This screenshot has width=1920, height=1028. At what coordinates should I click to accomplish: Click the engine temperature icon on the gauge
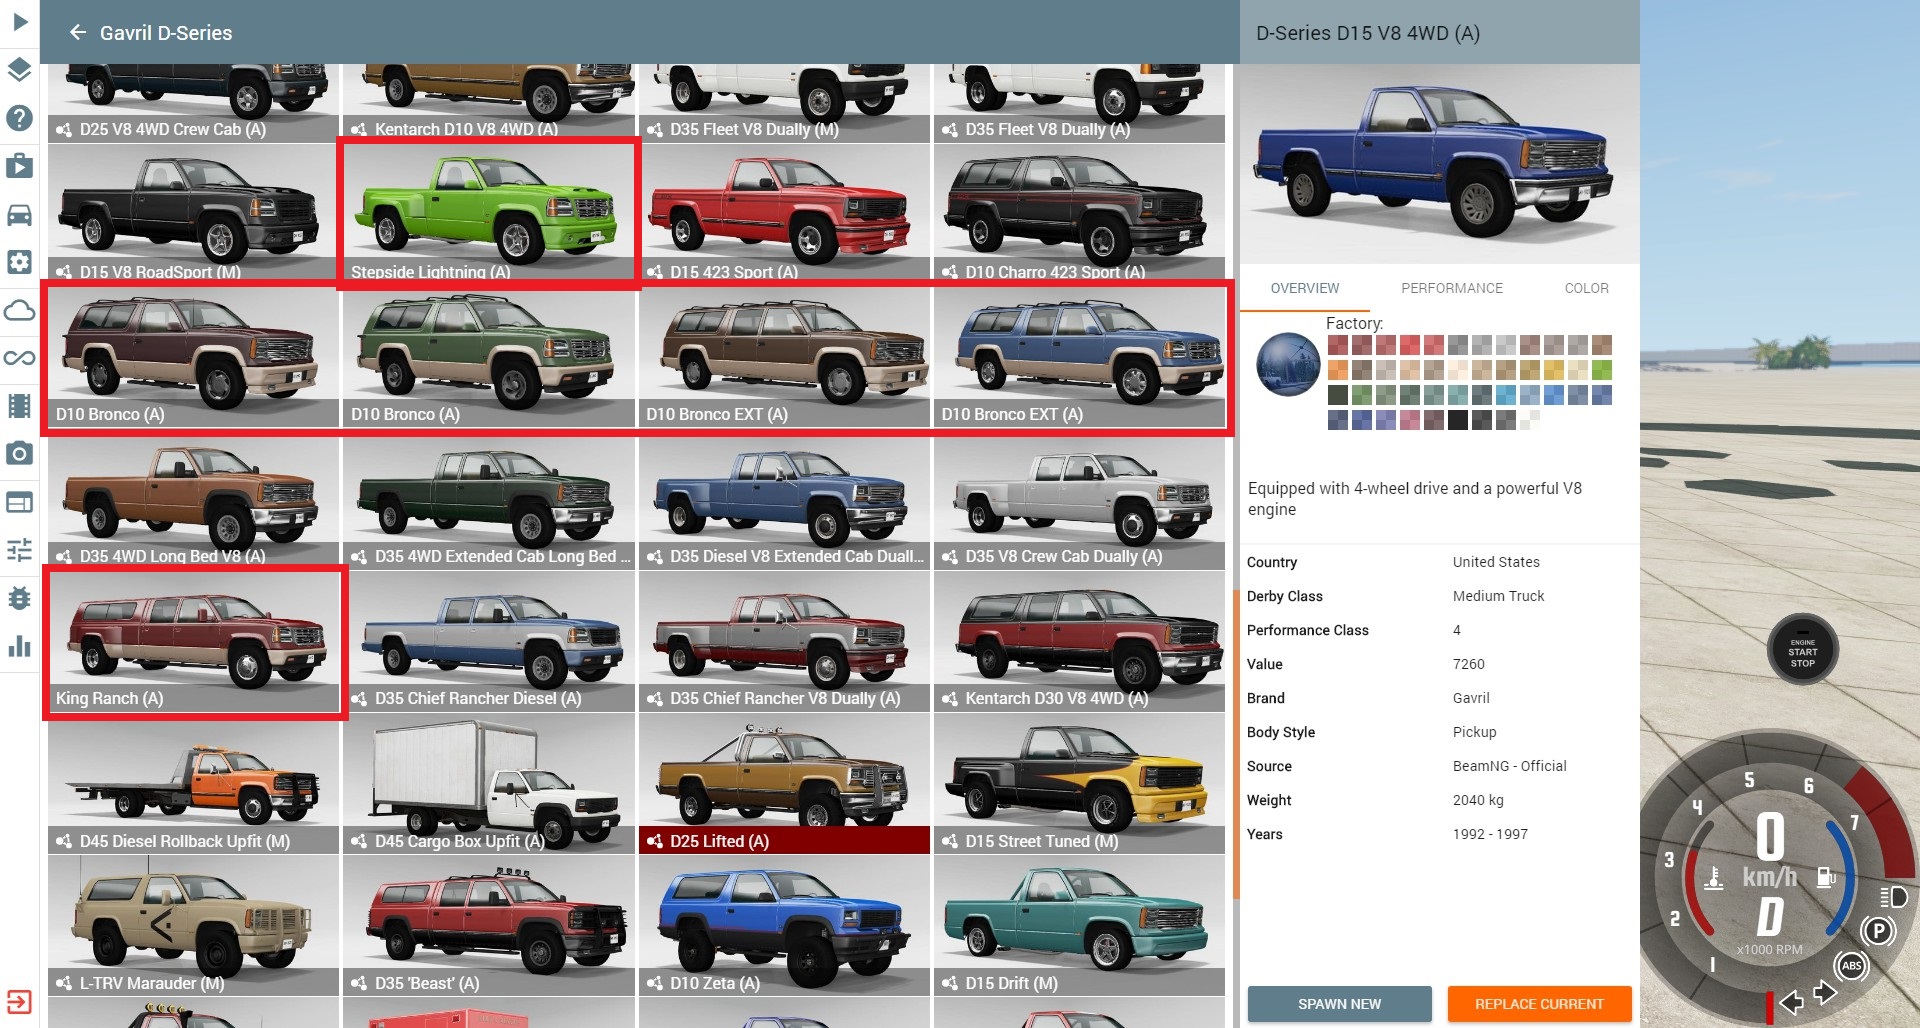click(x=1713, y=878)
